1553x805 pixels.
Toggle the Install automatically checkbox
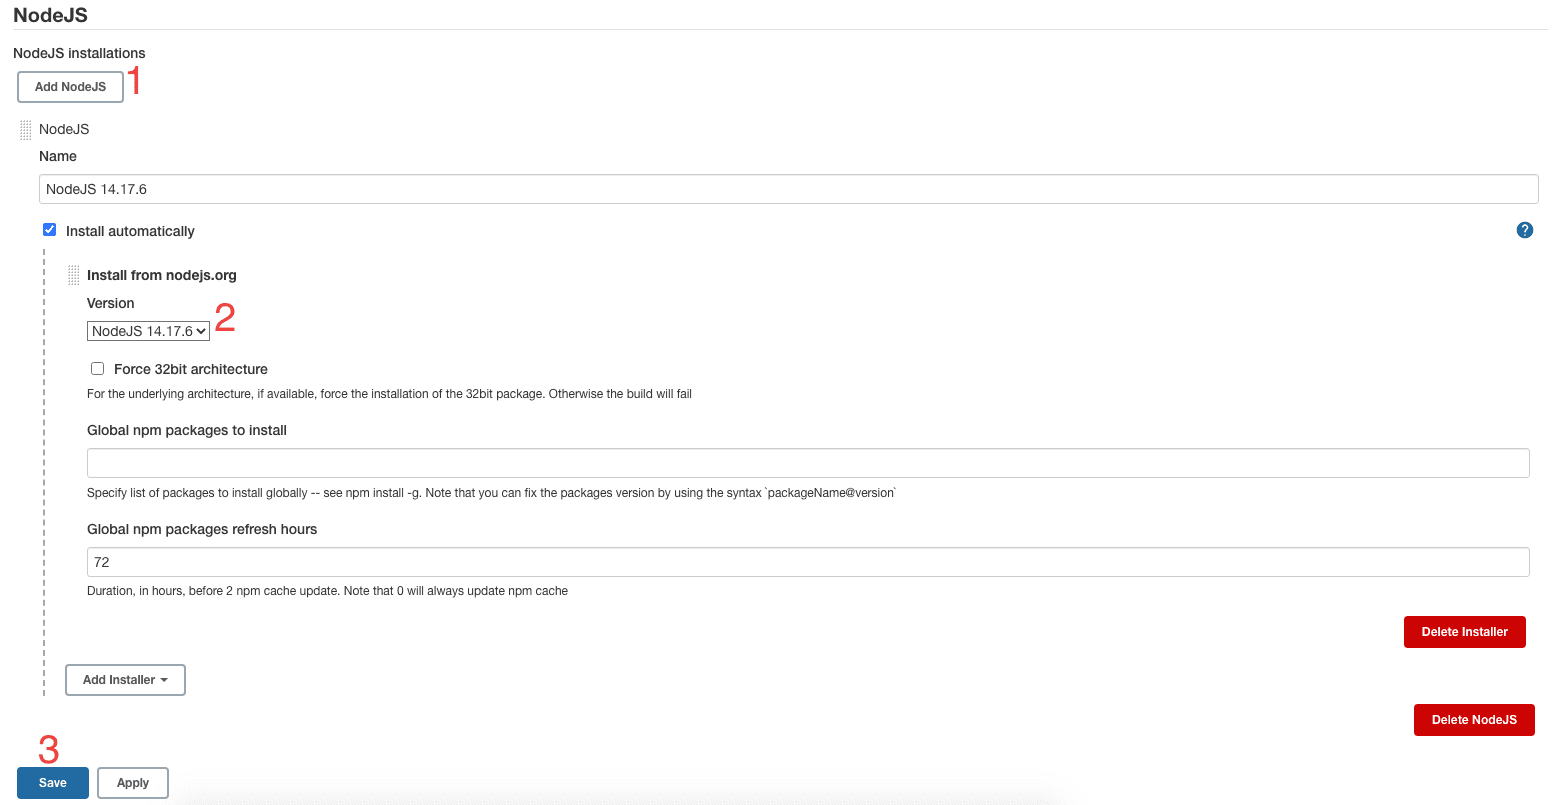49,230
